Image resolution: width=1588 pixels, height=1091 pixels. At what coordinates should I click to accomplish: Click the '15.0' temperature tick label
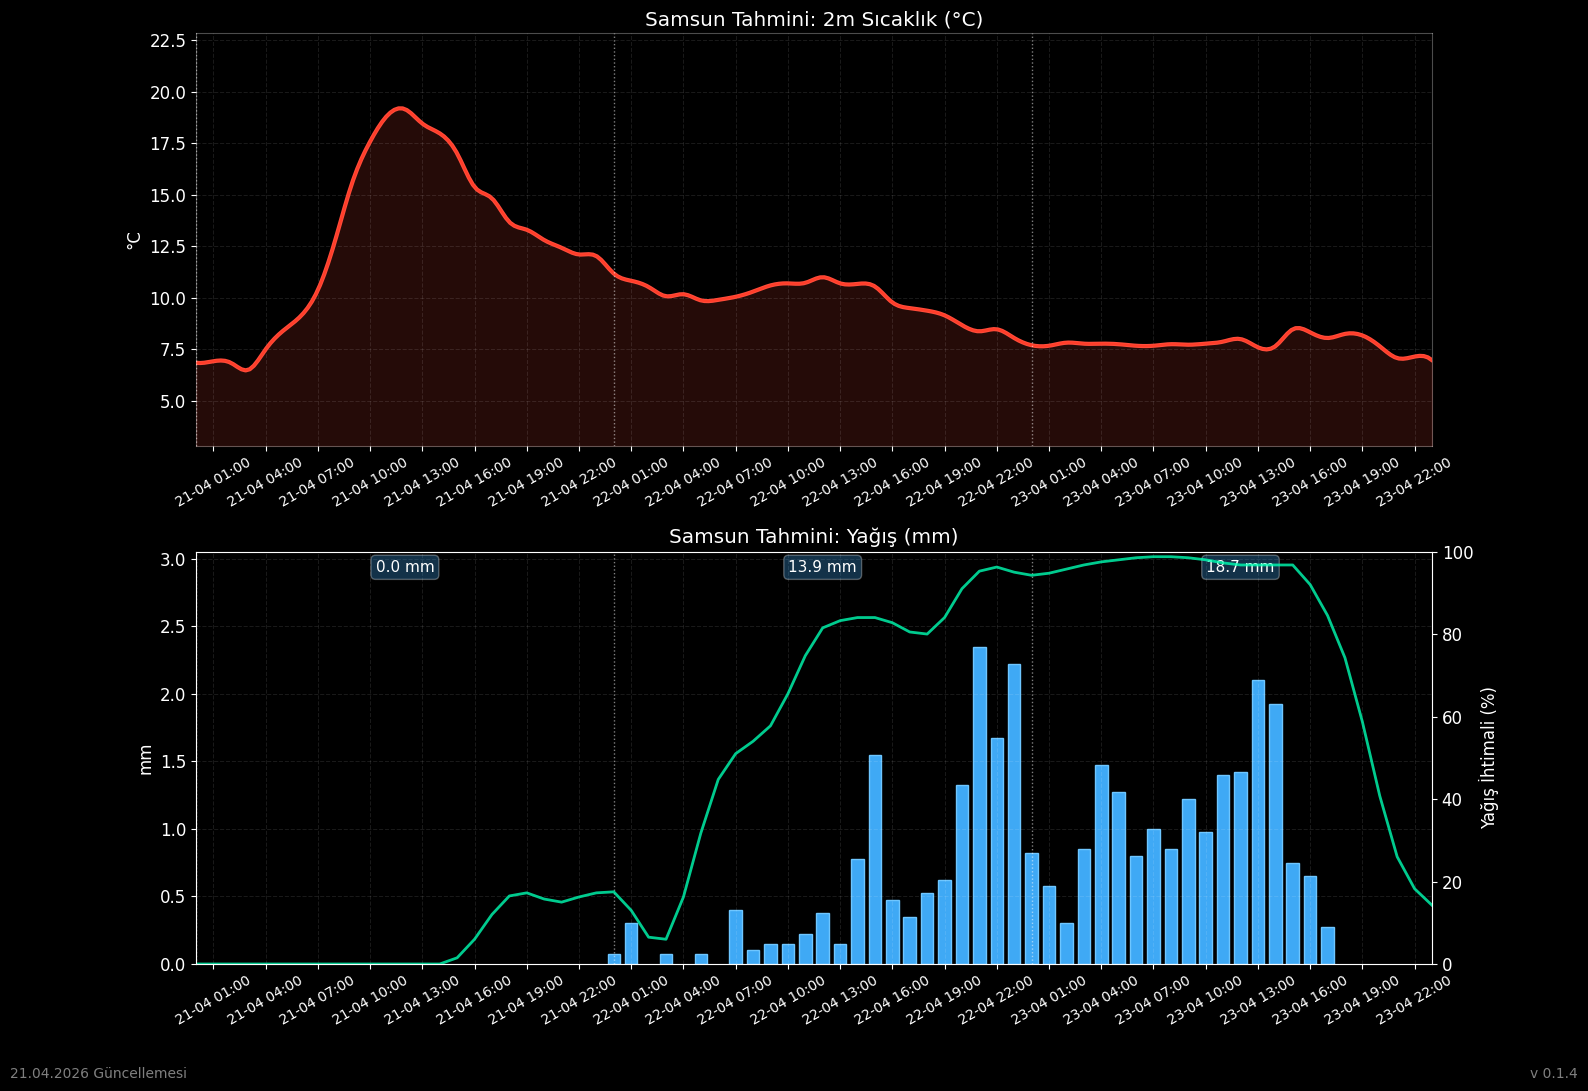pyautogui.click(x=167, y=196)
